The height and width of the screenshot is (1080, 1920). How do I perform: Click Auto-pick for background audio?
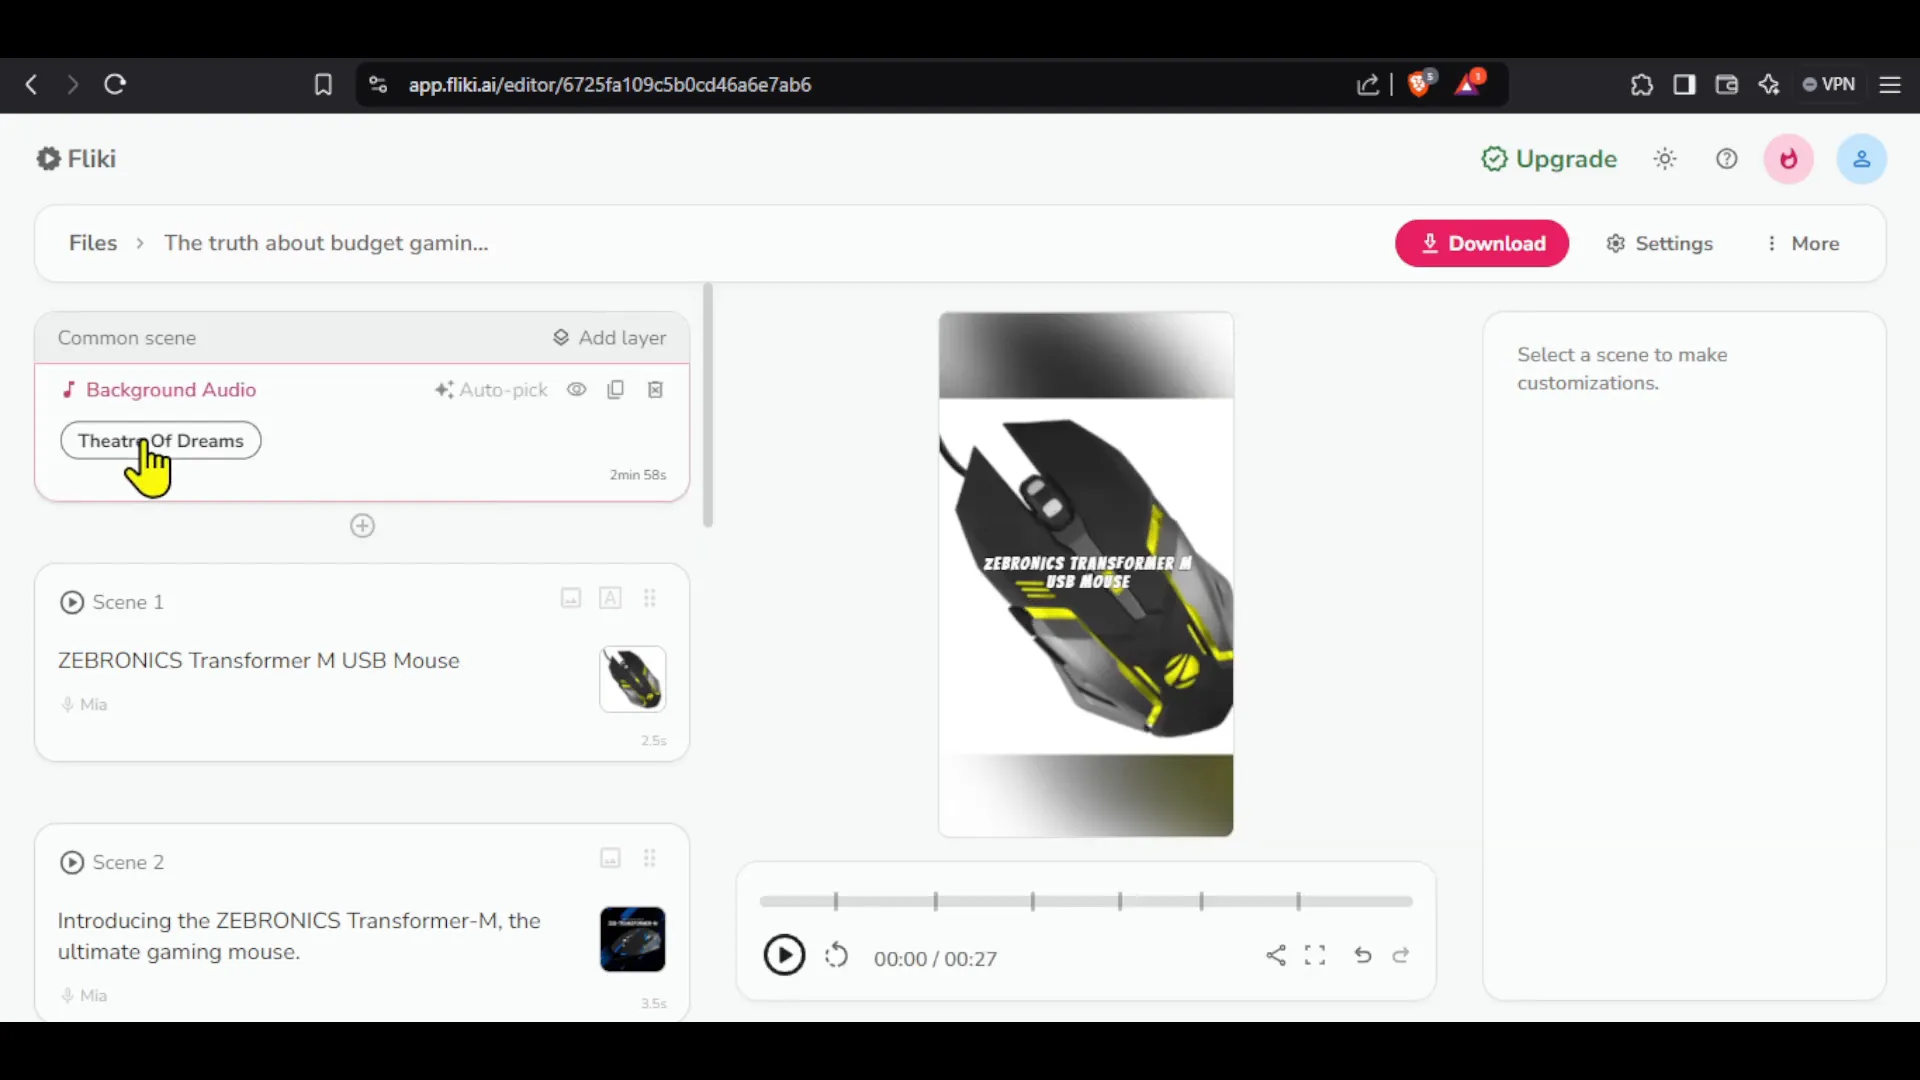491,390
